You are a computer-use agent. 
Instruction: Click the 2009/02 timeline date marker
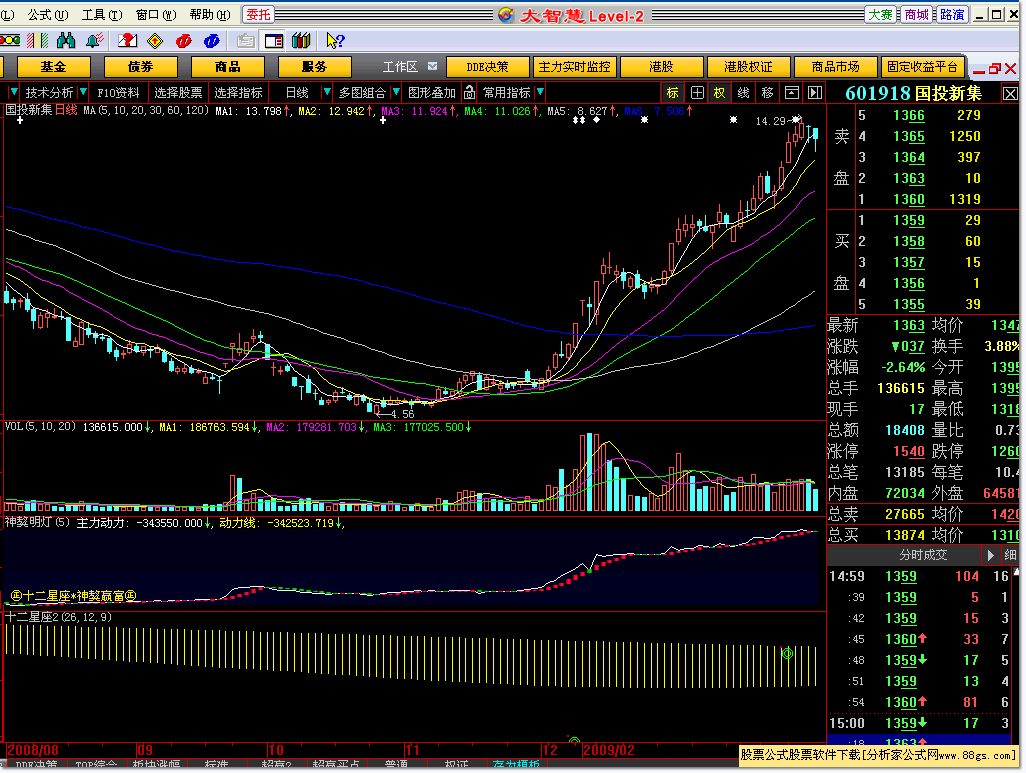tap(609, 750)
